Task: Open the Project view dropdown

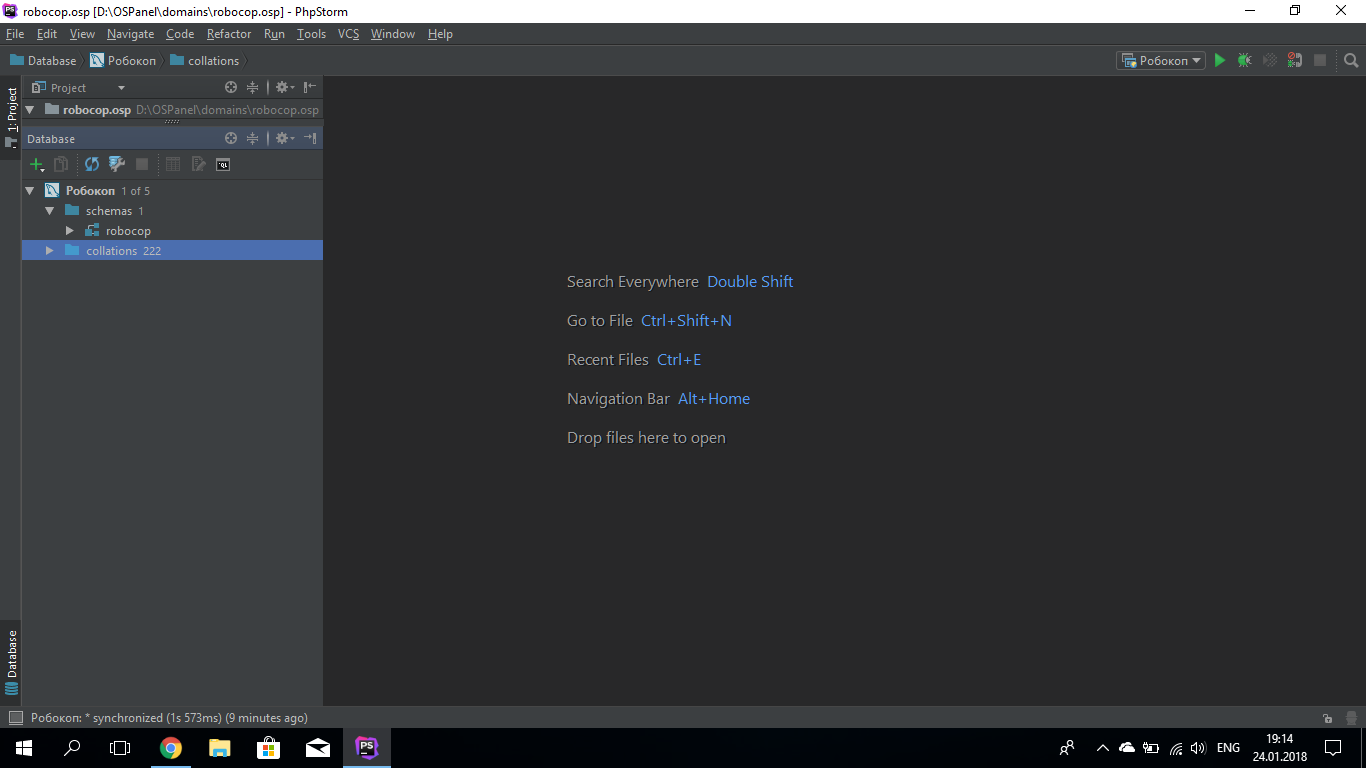Action: 78,87
